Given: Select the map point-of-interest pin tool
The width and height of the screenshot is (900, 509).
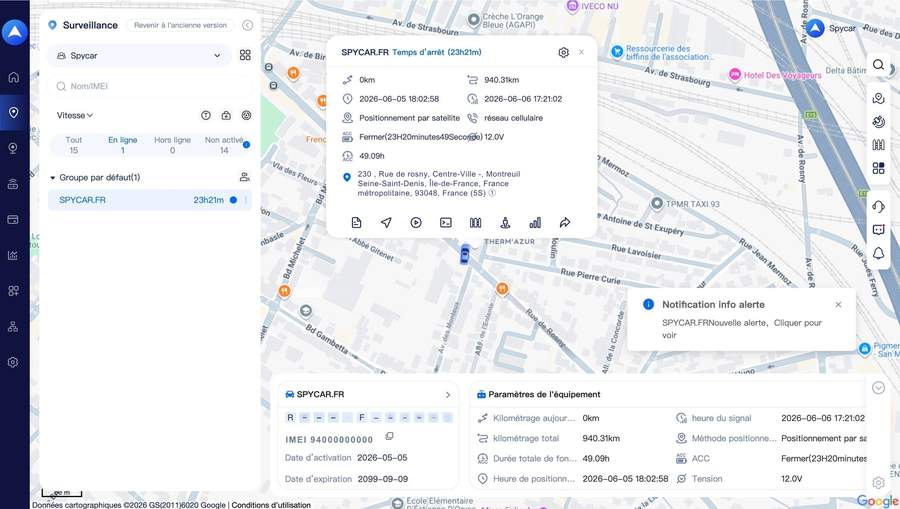Looking at the screenshot, I should (878, 99).
